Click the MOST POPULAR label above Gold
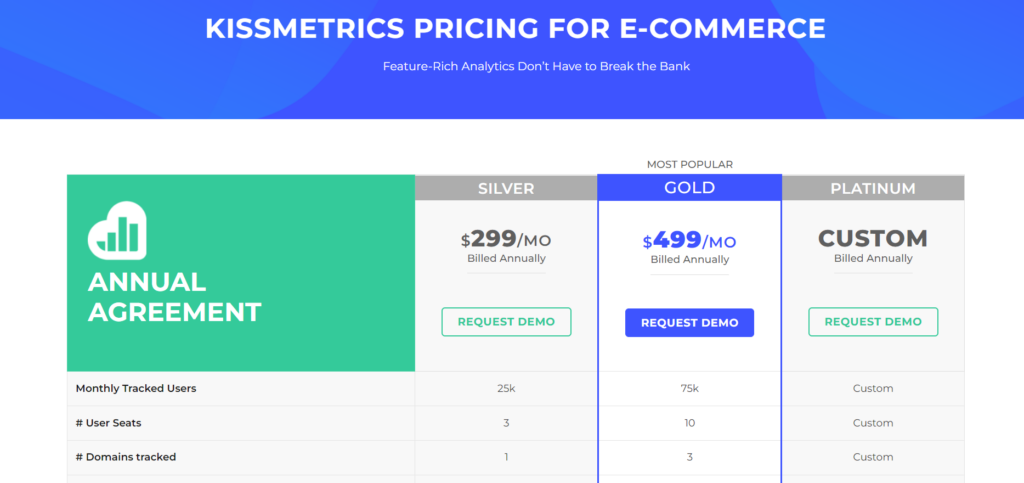Image resolution: width=1024 pixels, height=483 pixels. (689, 164)
